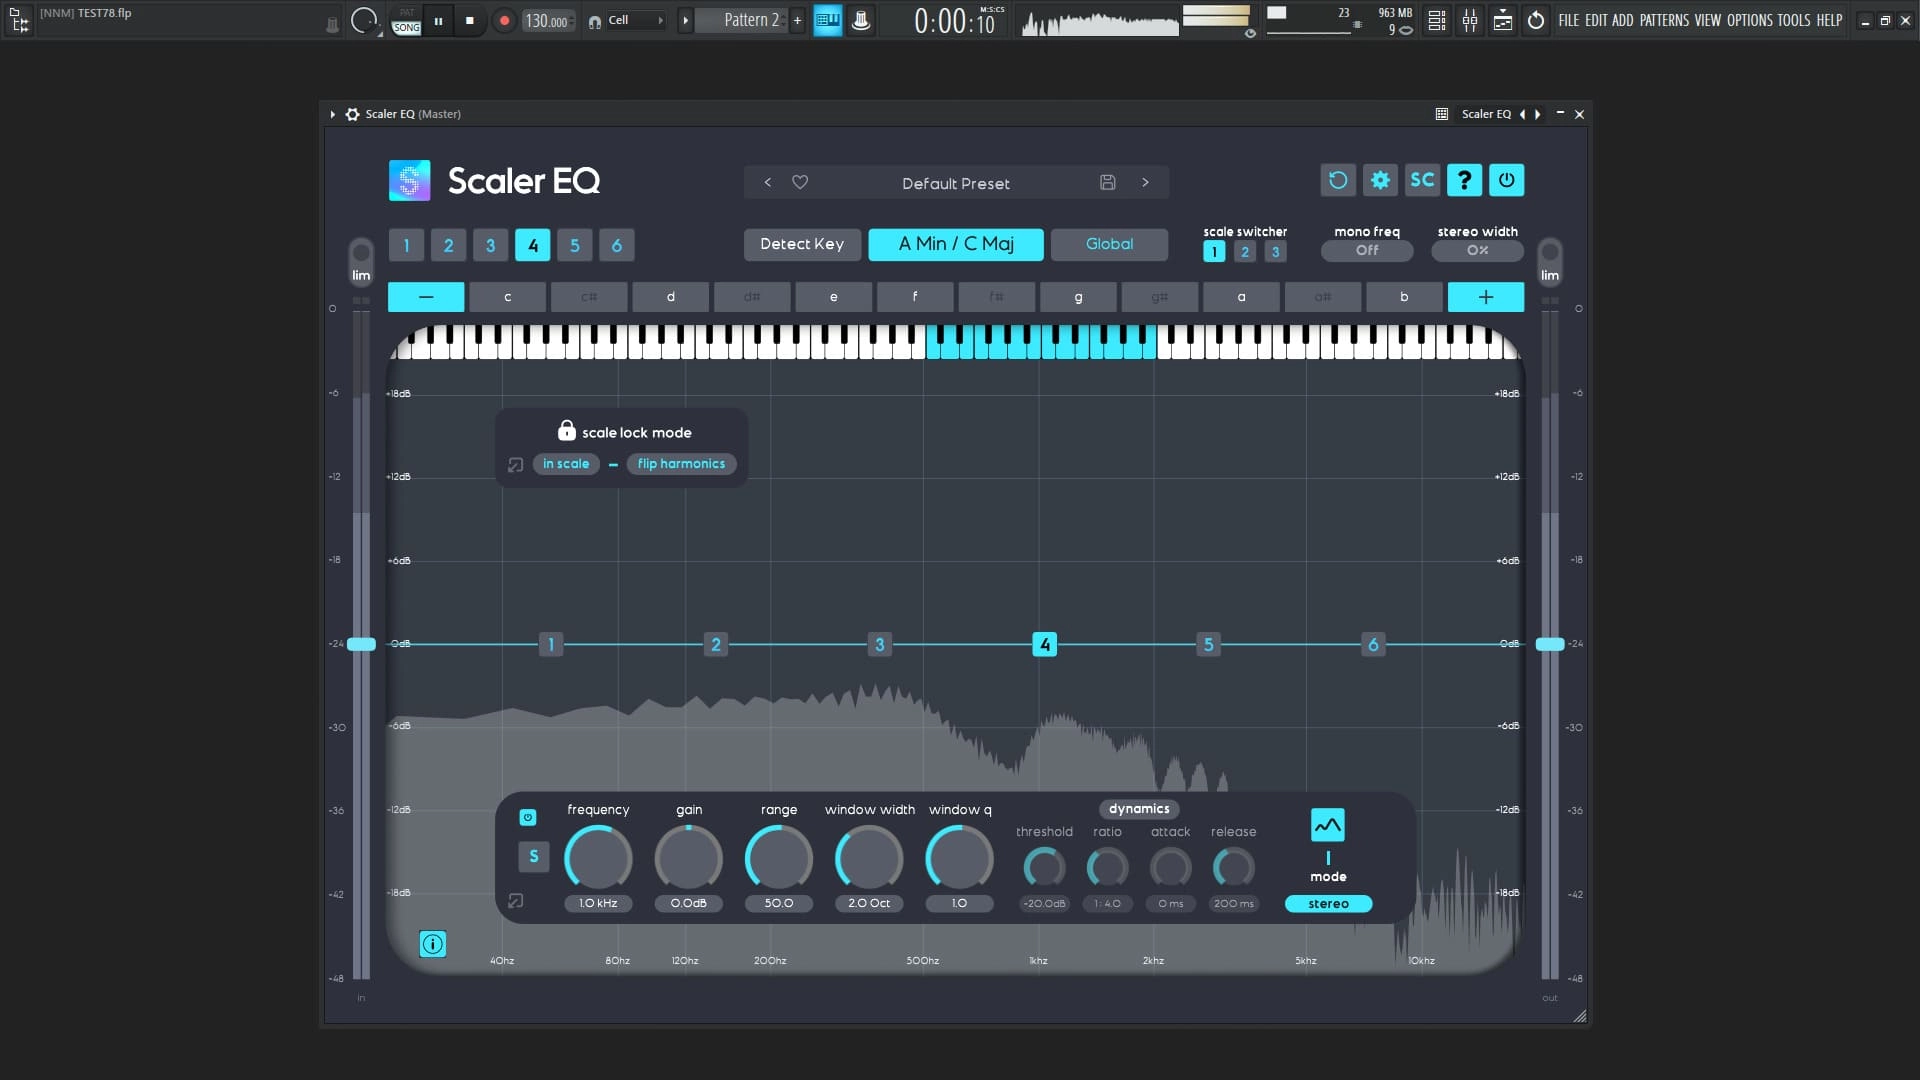Toggle the SC sidechain button
The width and height of the screenshot is (1920, 1080).
[x=1422, y=180]
